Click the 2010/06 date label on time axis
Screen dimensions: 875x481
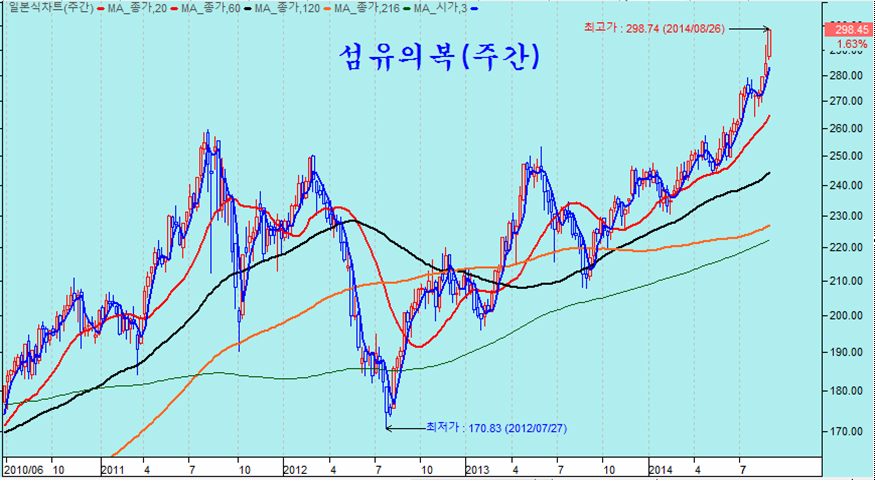22,468
